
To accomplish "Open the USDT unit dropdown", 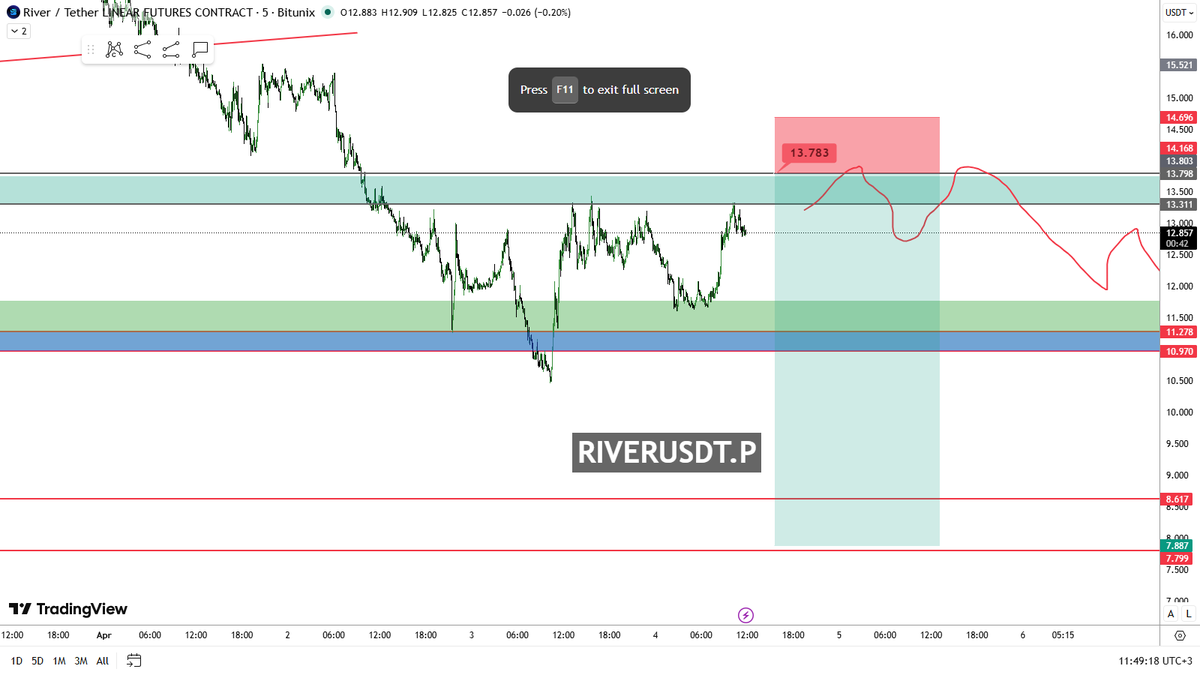I will click(x=1177, y=13).
